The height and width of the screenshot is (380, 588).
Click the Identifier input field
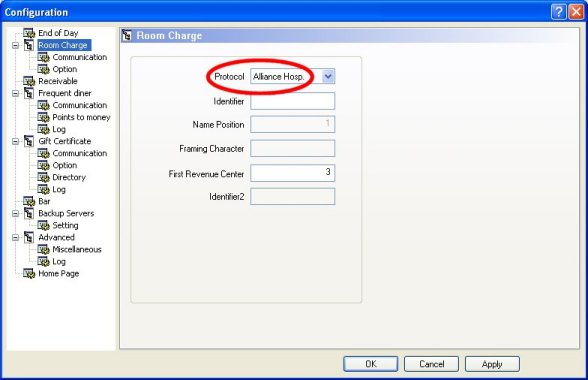292,101
